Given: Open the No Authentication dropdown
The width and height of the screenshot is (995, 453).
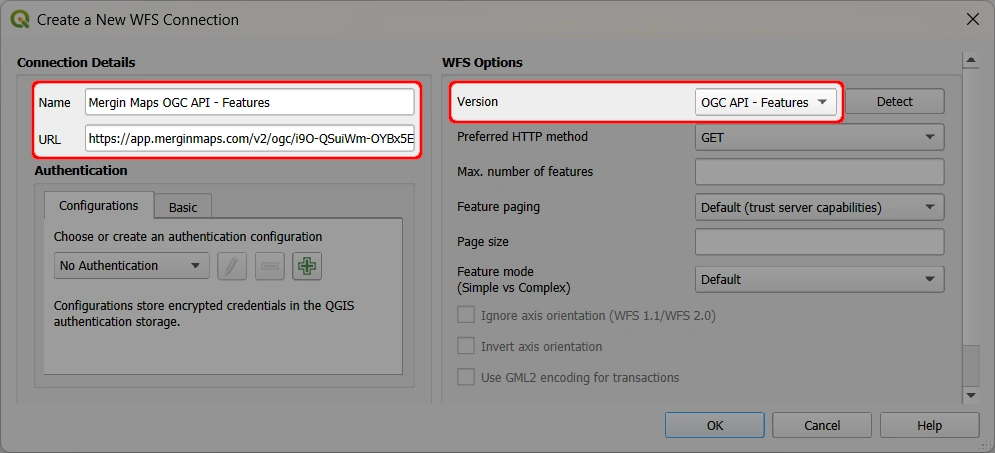Looking at the screenshot, I should [131, 266].
